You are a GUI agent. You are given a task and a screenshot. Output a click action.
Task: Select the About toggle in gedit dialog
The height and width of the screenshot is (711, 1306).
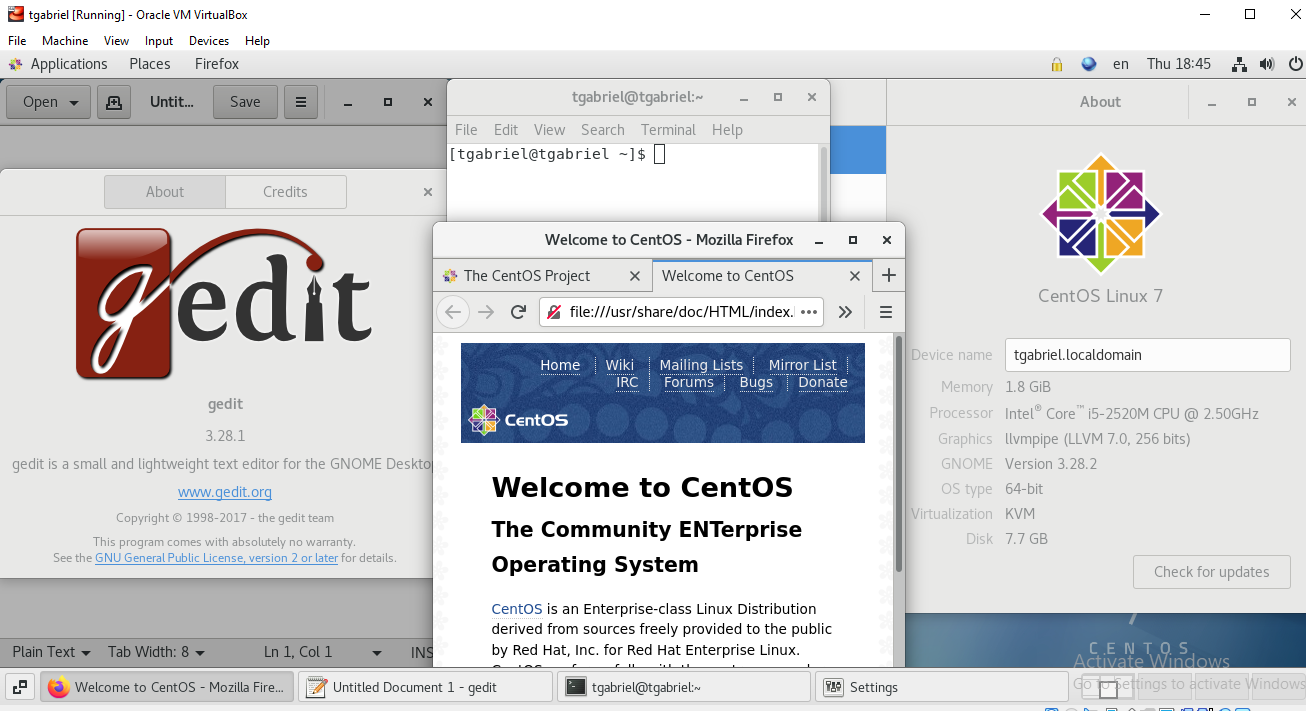click(165, 192)
